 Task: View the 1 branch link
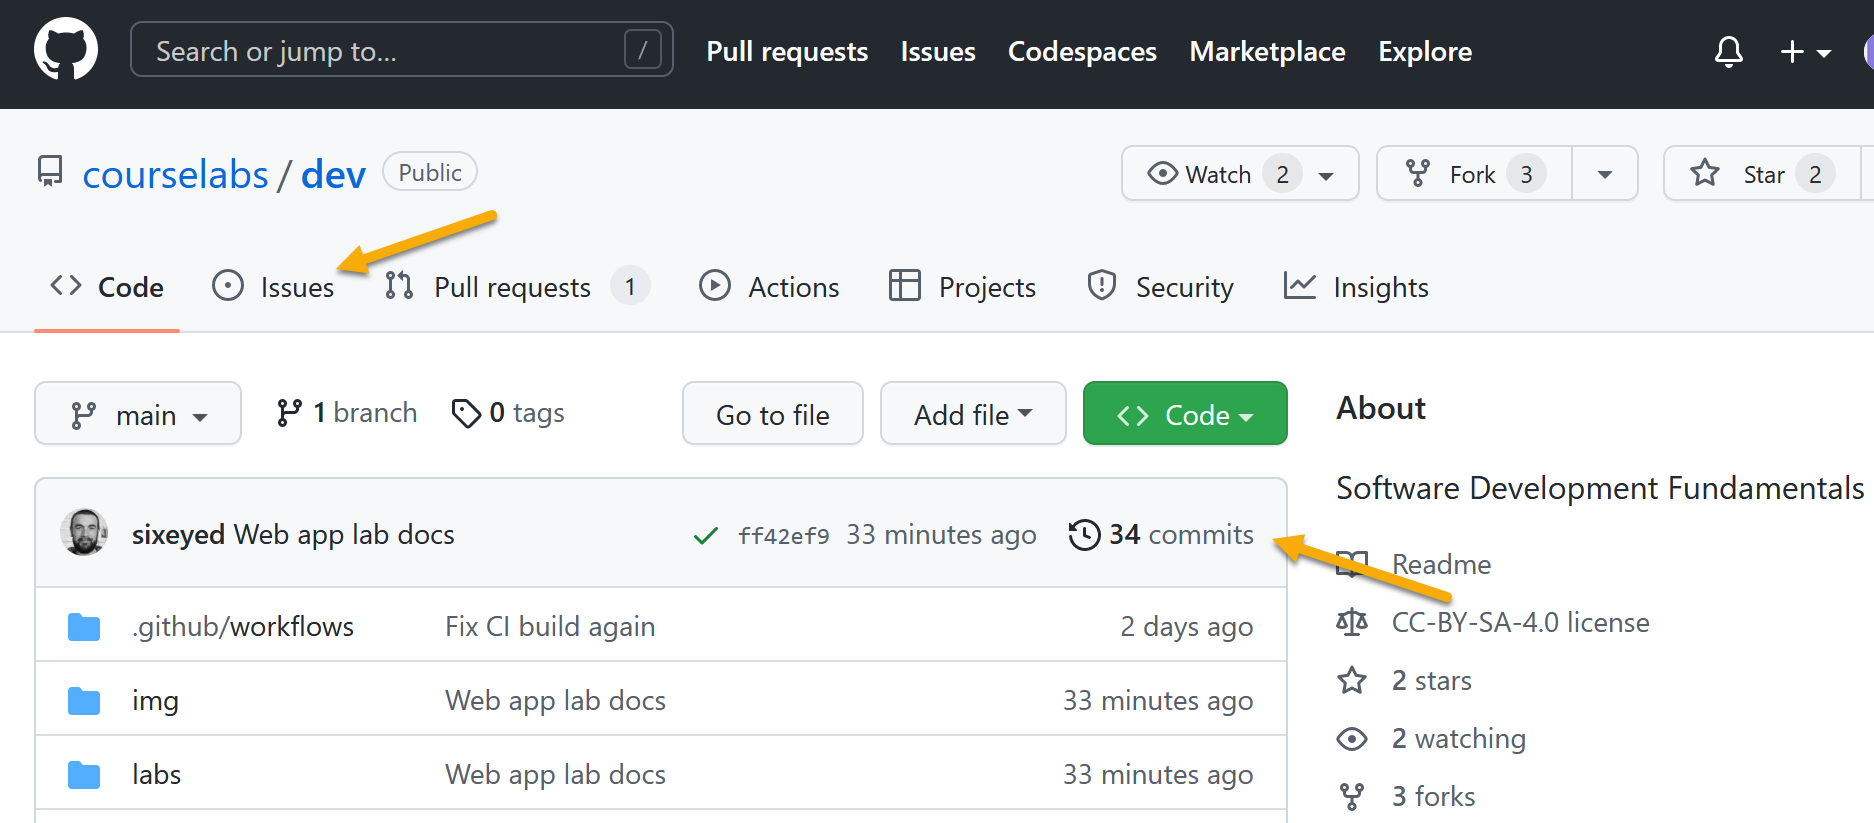click(346, 413)
